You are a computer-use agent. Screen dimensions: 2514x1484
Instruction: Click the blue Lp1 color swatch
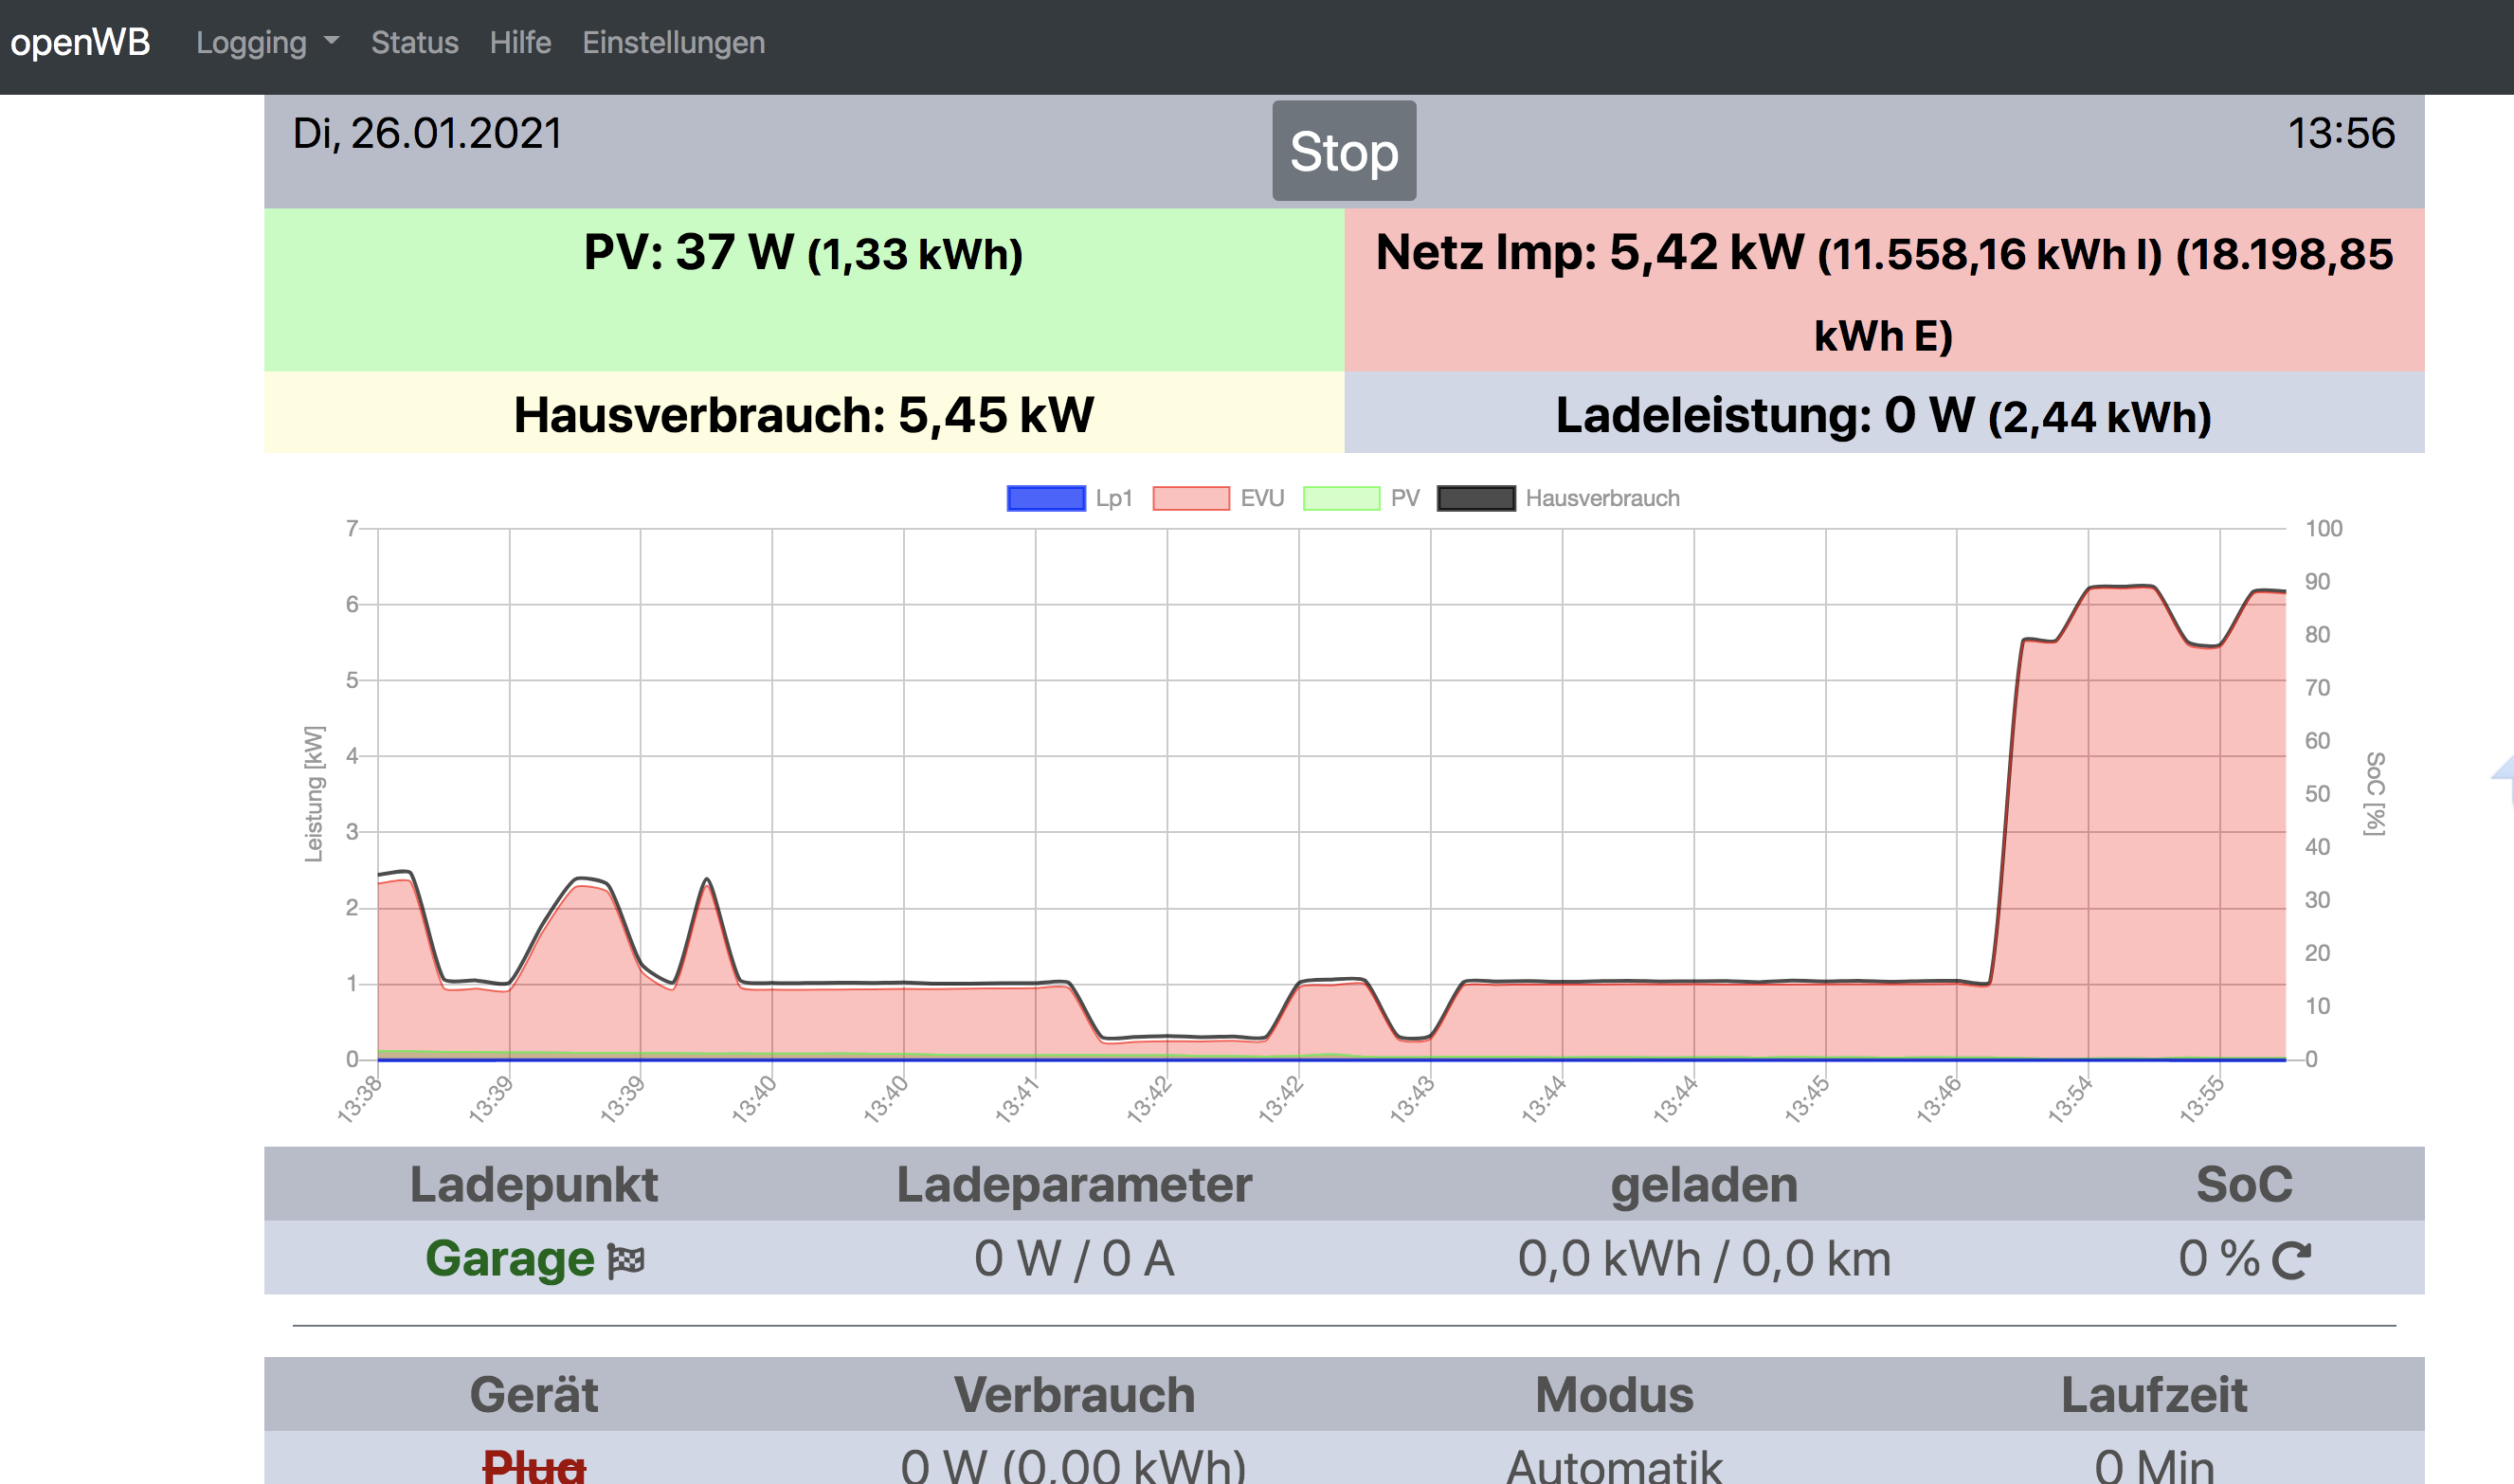1046,498
